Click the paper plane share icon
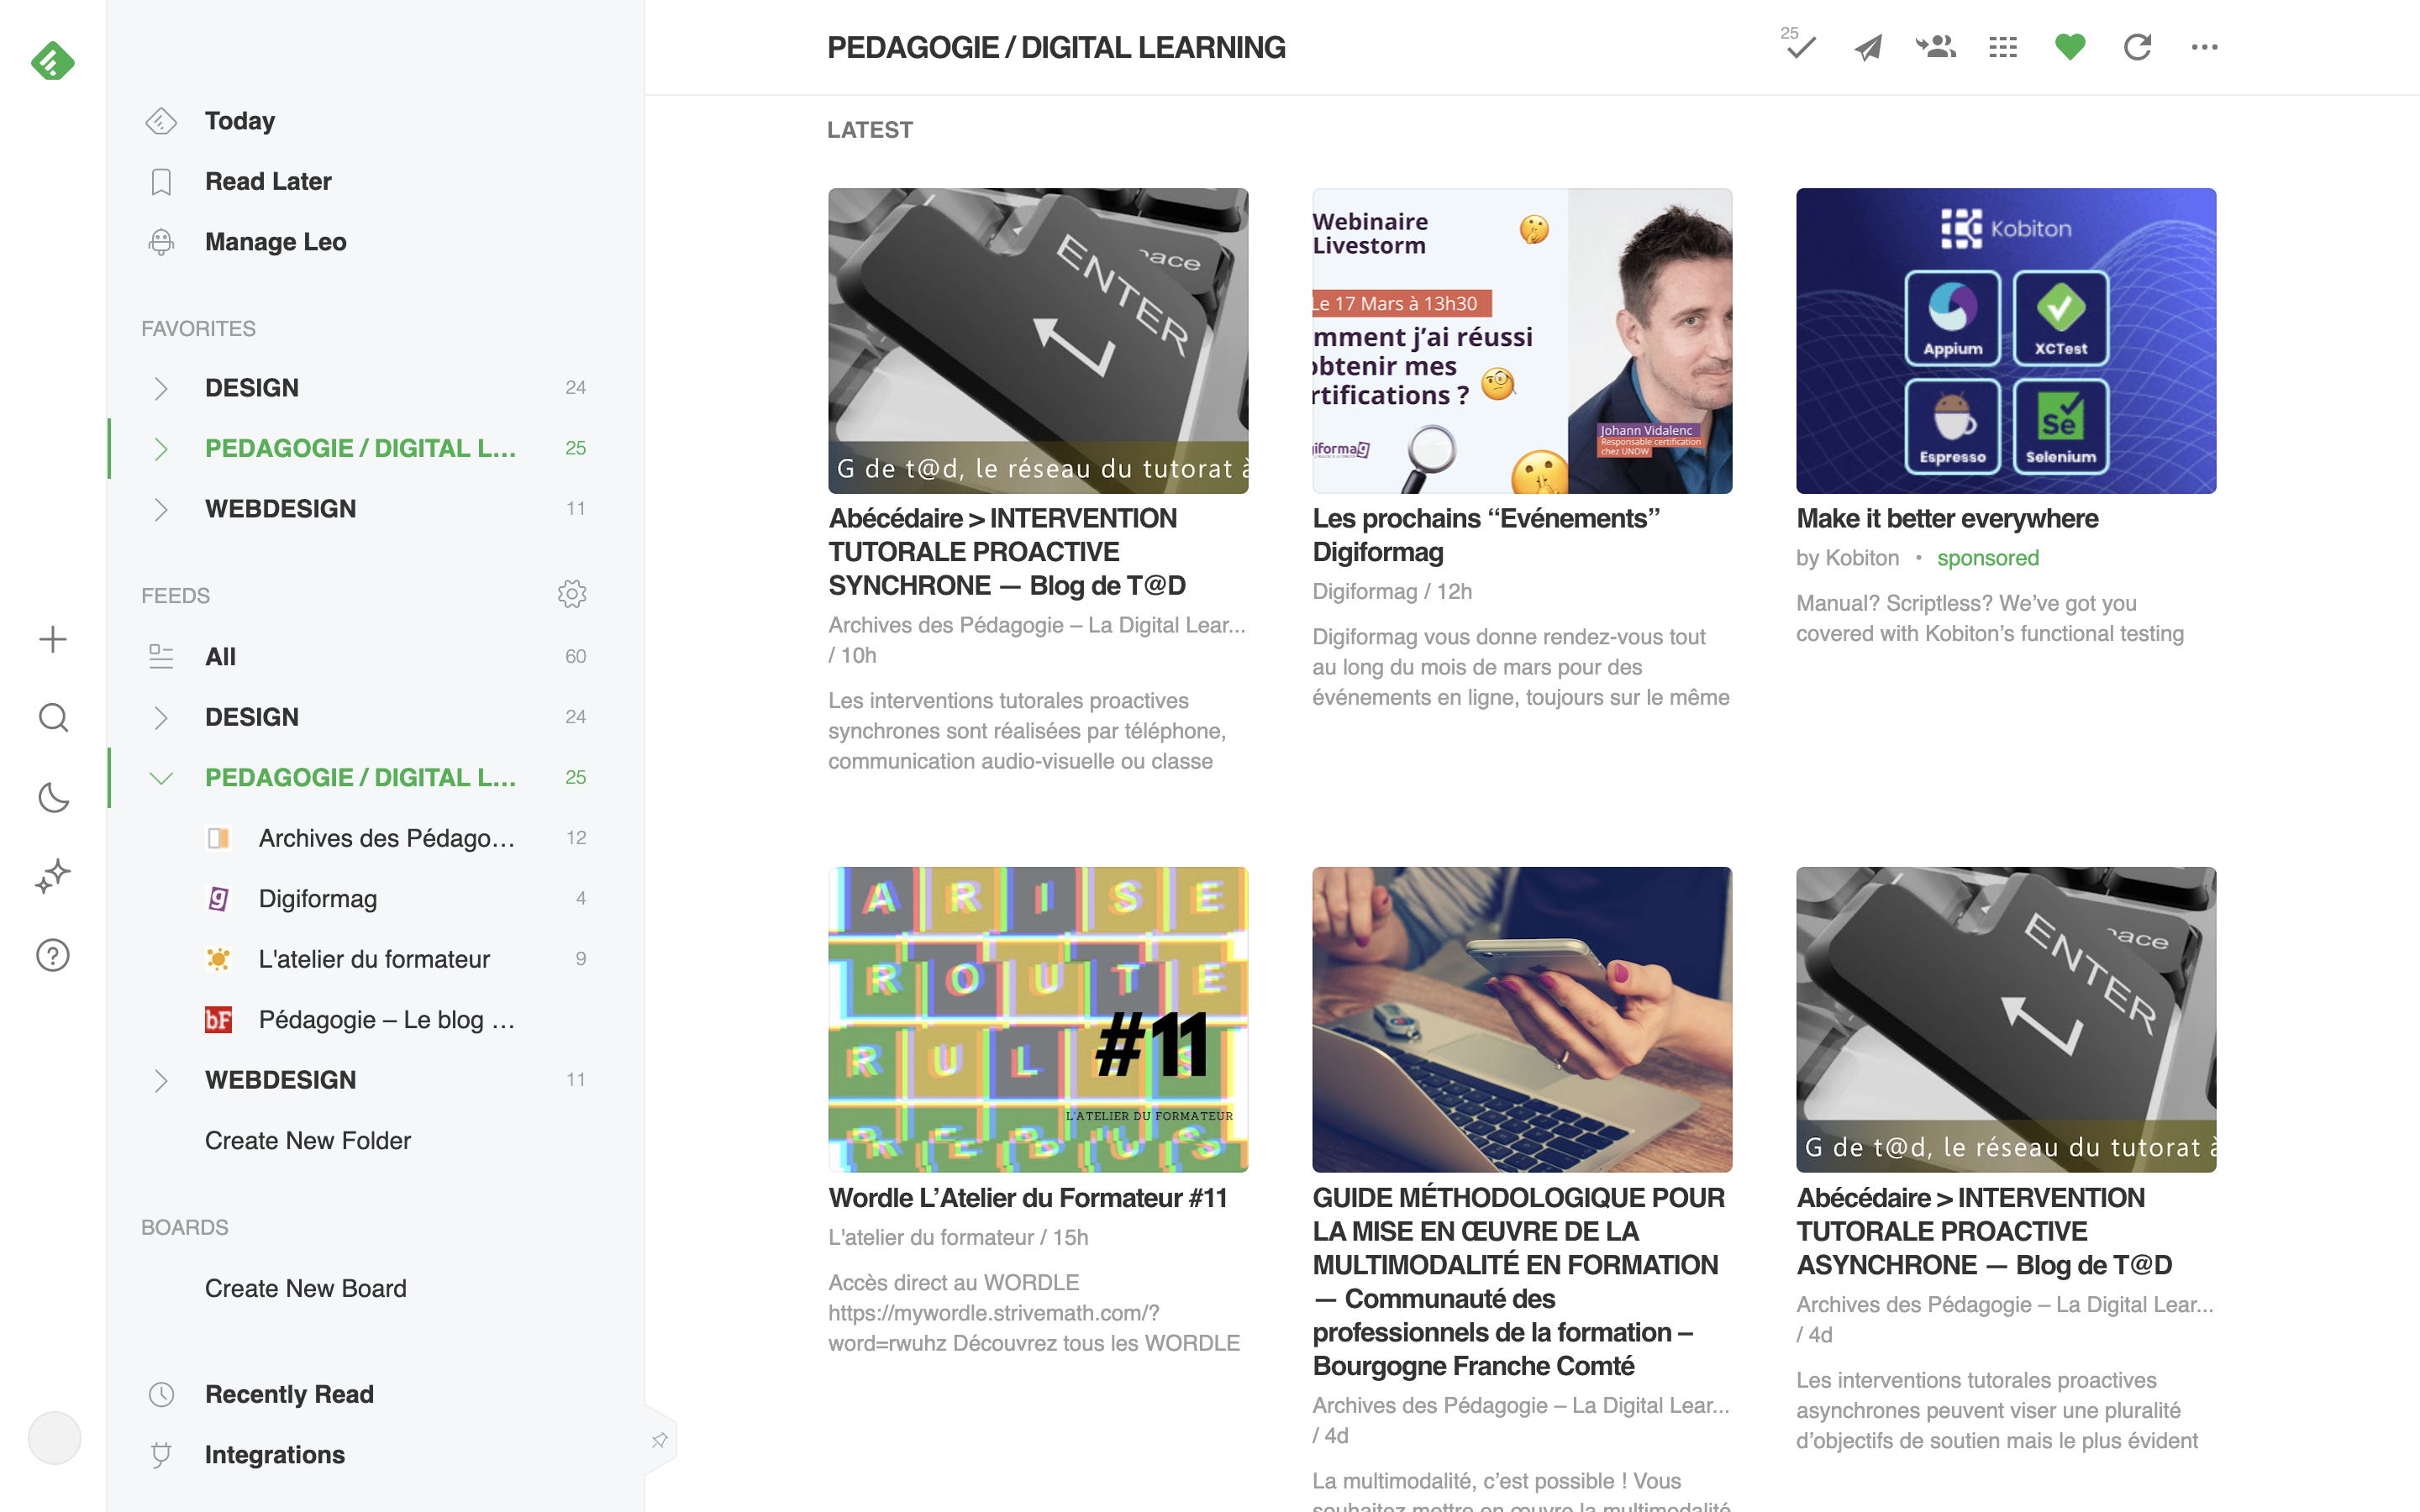The image size is (2420, 1512). (1867, 47)
